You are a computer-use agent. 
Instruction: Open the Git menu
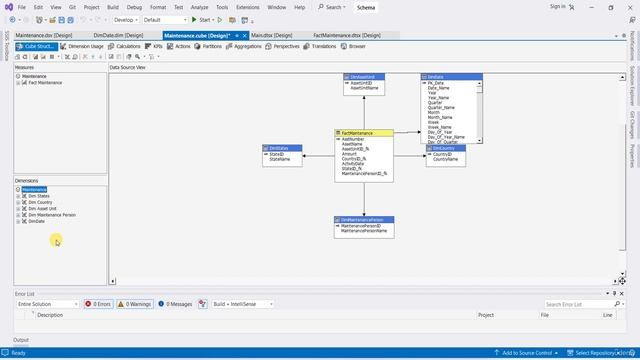pos(72,7)
